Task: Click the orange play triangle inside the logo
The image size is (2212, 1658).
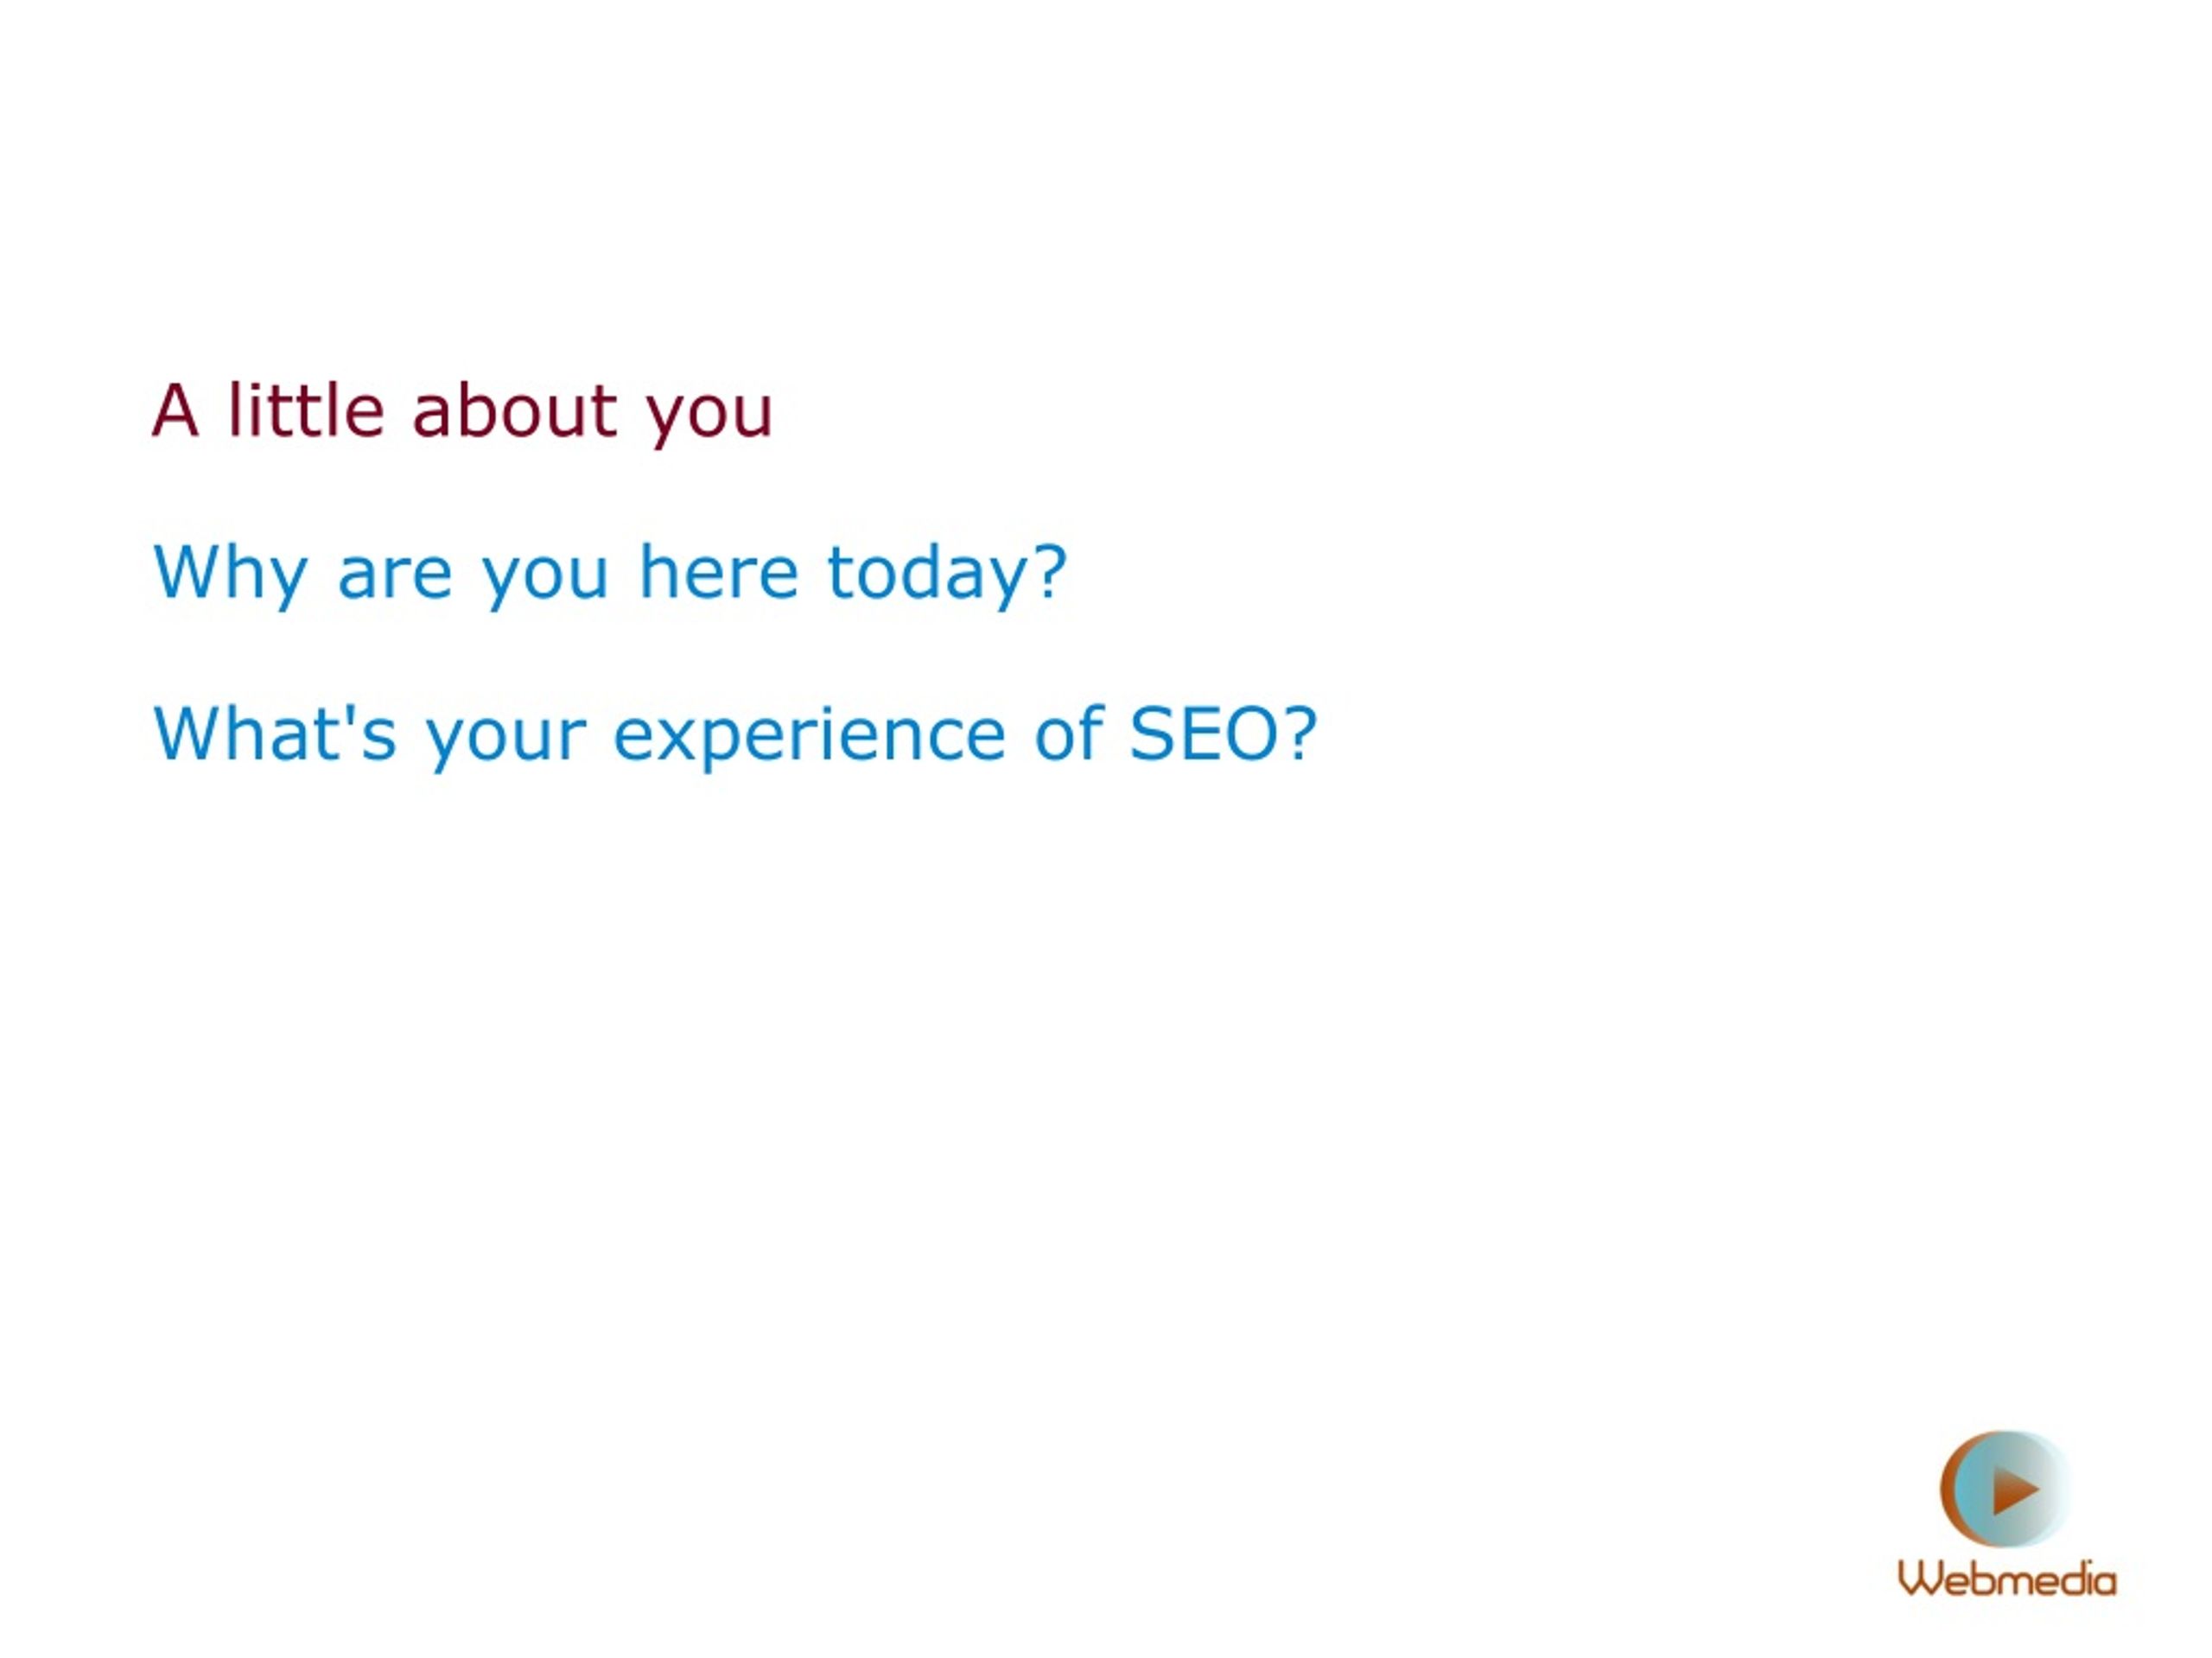Action: point(2015,1490)
